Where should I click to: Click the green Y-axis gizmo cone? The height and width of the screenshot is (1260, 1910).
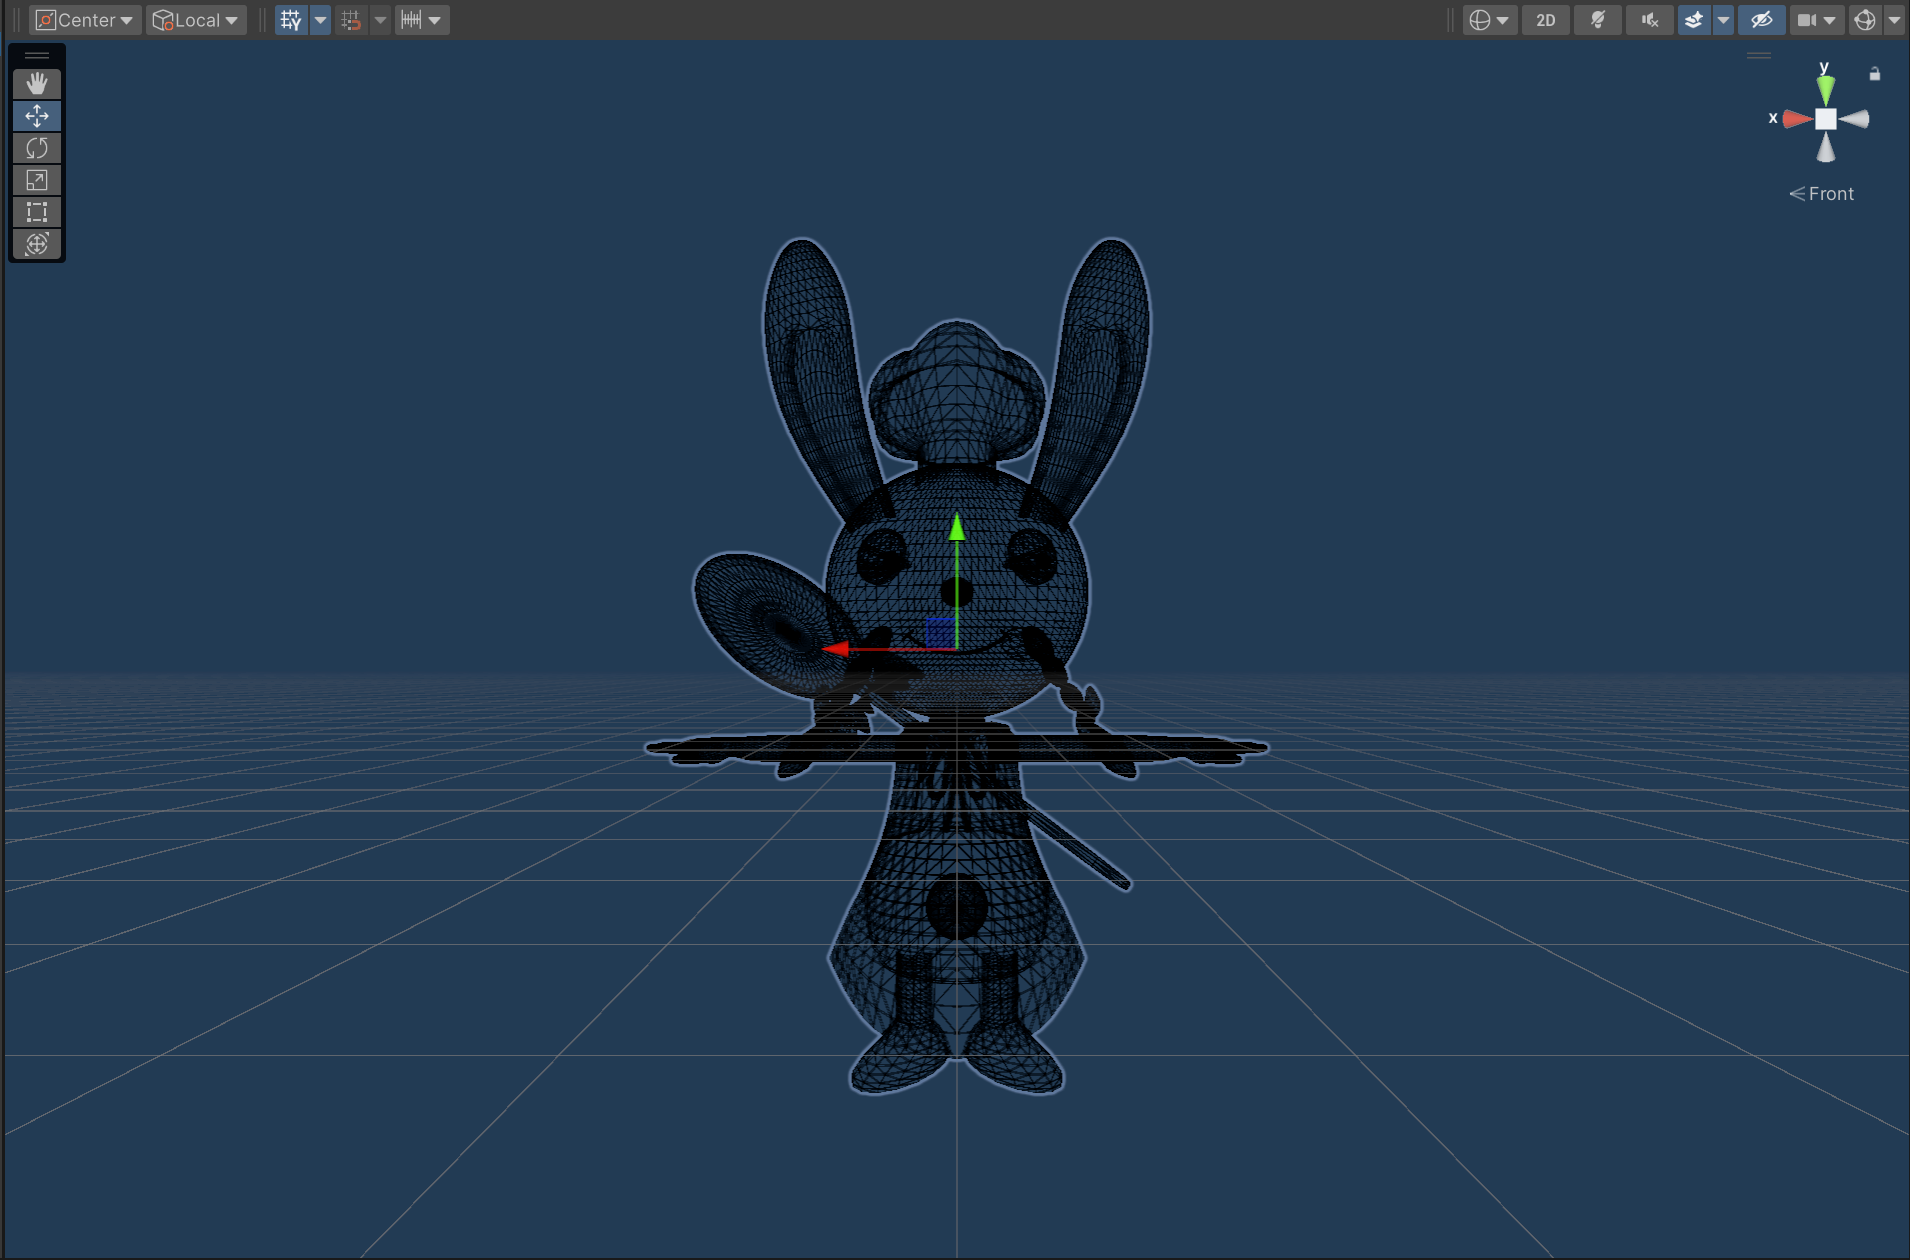[x=1826, y=90]
